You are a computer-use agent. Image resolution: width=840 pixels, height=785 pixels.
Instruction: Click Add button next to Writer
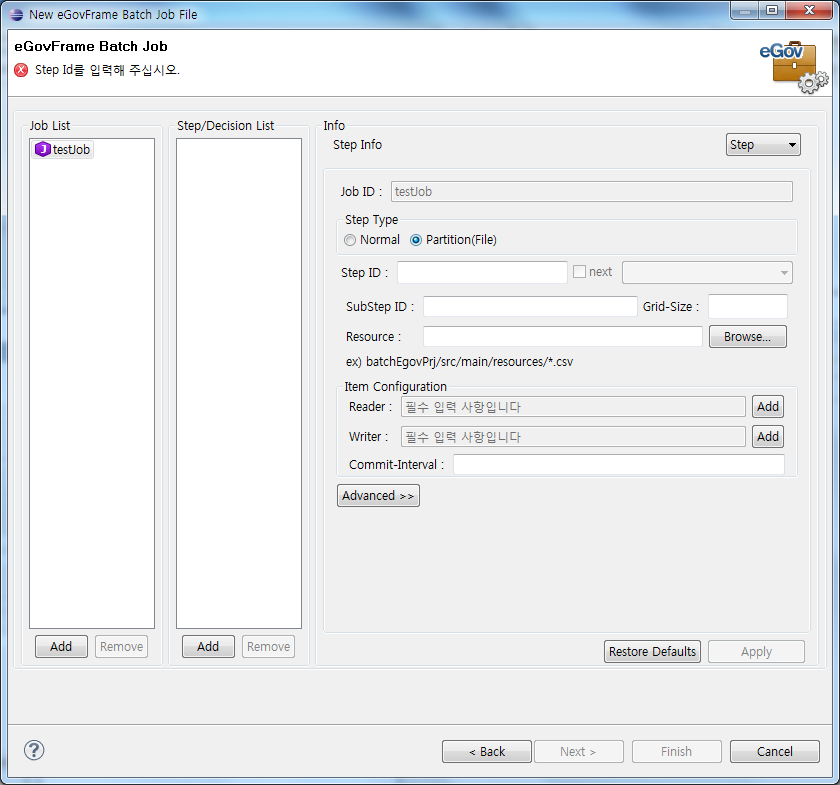[x=768, y=437]
